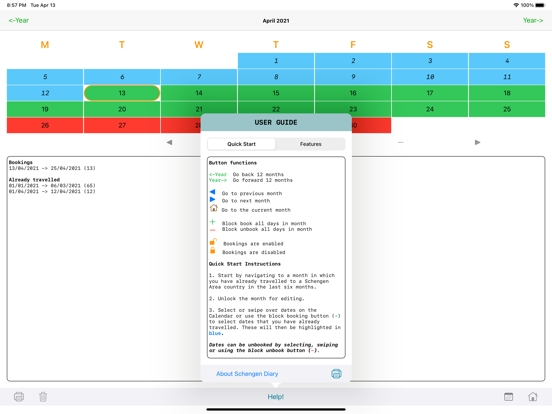Go to next month with right arrow
552x414 pixels.
click(477, 142)
